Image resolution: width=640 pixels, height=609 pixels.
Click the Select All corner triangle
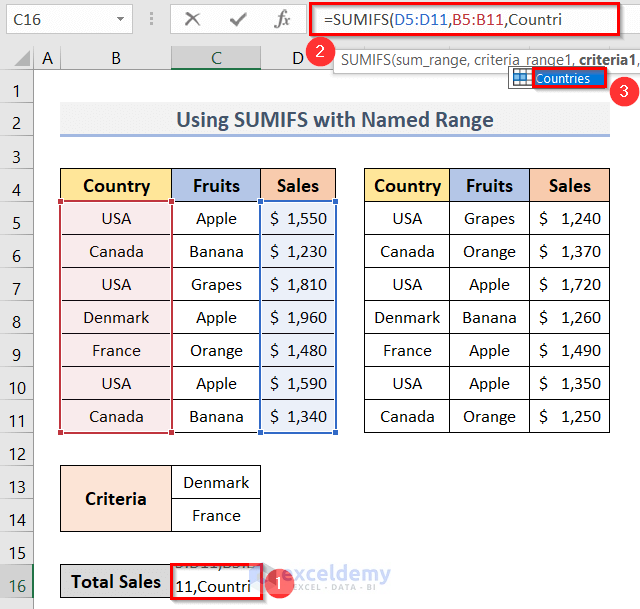[19, 60]
